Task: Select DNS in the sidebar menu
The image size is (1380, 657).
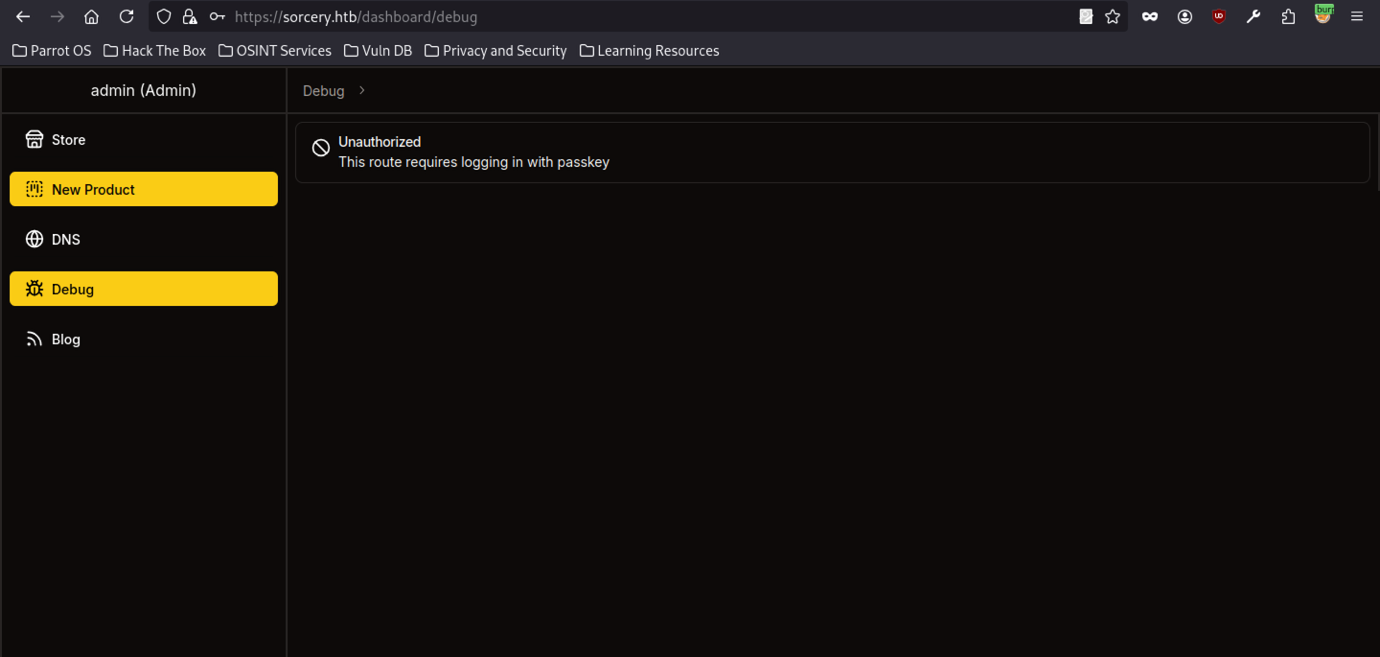Action: click(65, 240)
